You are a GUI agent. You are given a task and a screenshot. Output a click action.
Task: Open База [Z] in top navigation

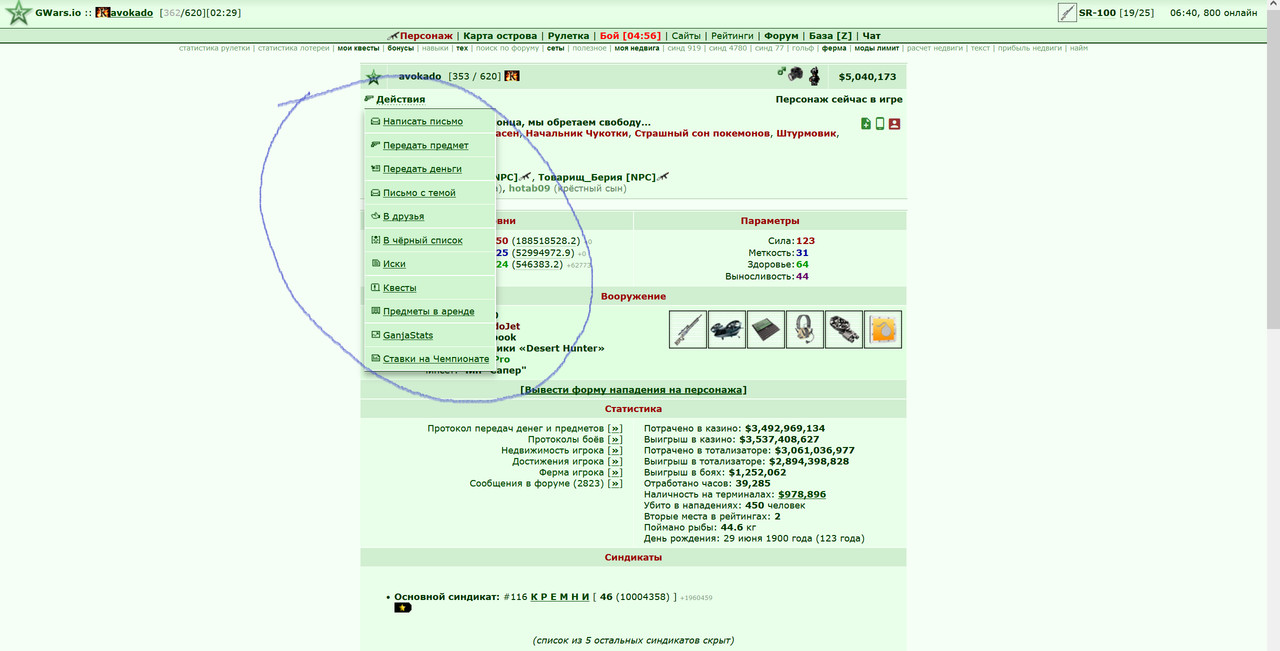pyautogui.click(x=830, y=36)
